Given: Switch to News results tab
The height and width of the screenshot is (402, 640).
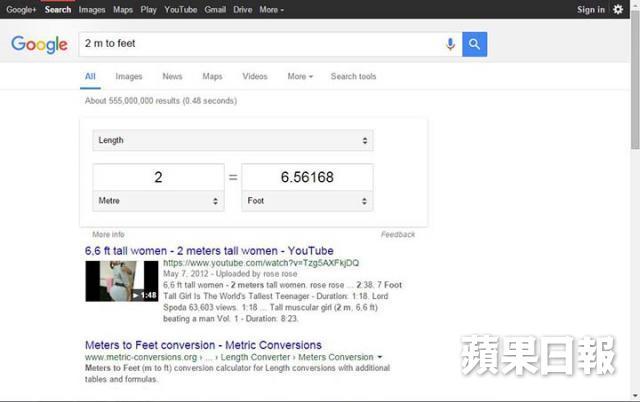Looking at the screenshot, I should tap(172, 76).
